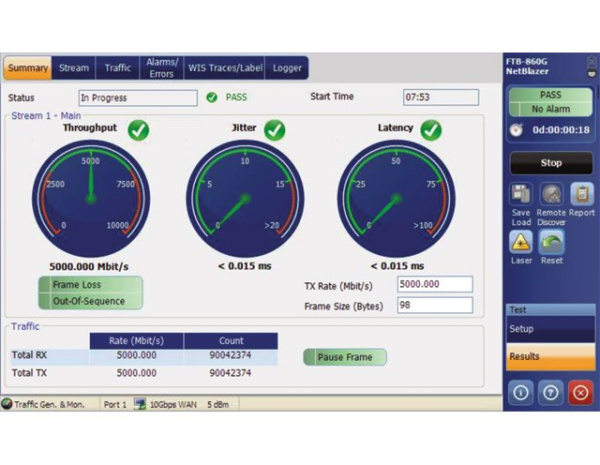Open the info button in the bottom right

click(521, 393)
